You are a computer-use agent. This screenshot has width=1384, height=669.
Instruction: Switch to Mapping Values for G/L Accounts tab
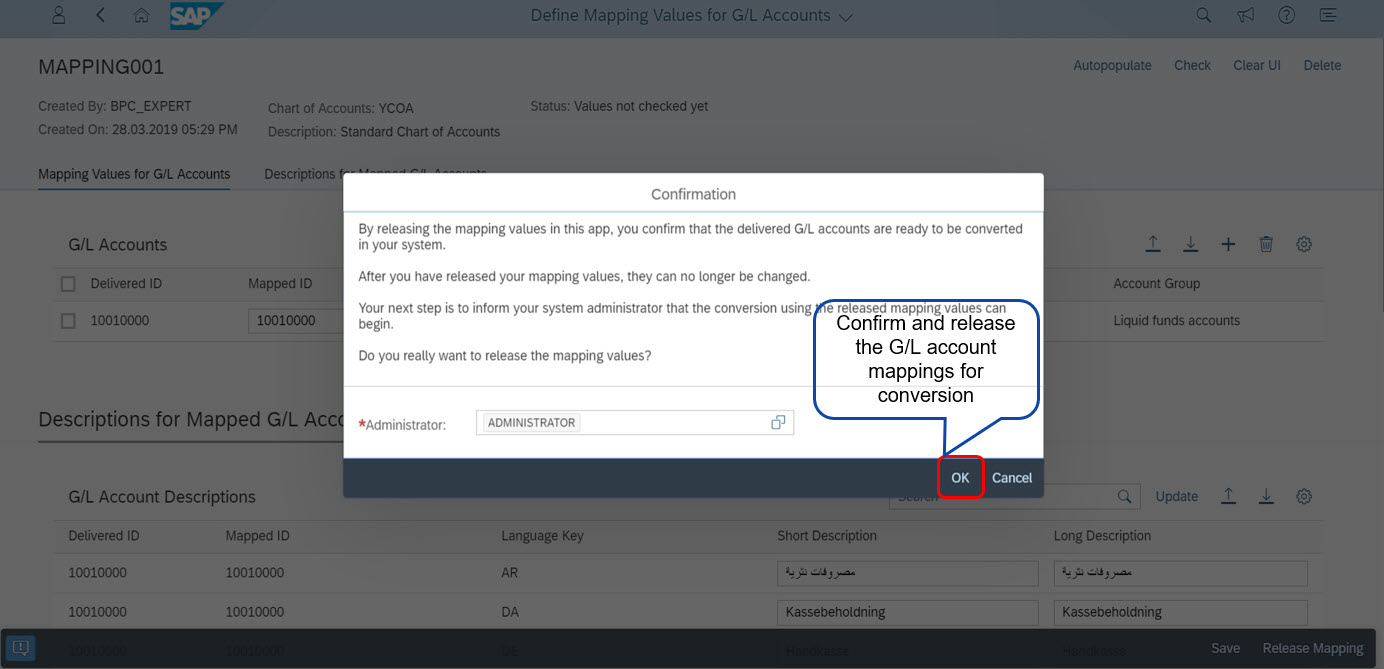(134, 174)
